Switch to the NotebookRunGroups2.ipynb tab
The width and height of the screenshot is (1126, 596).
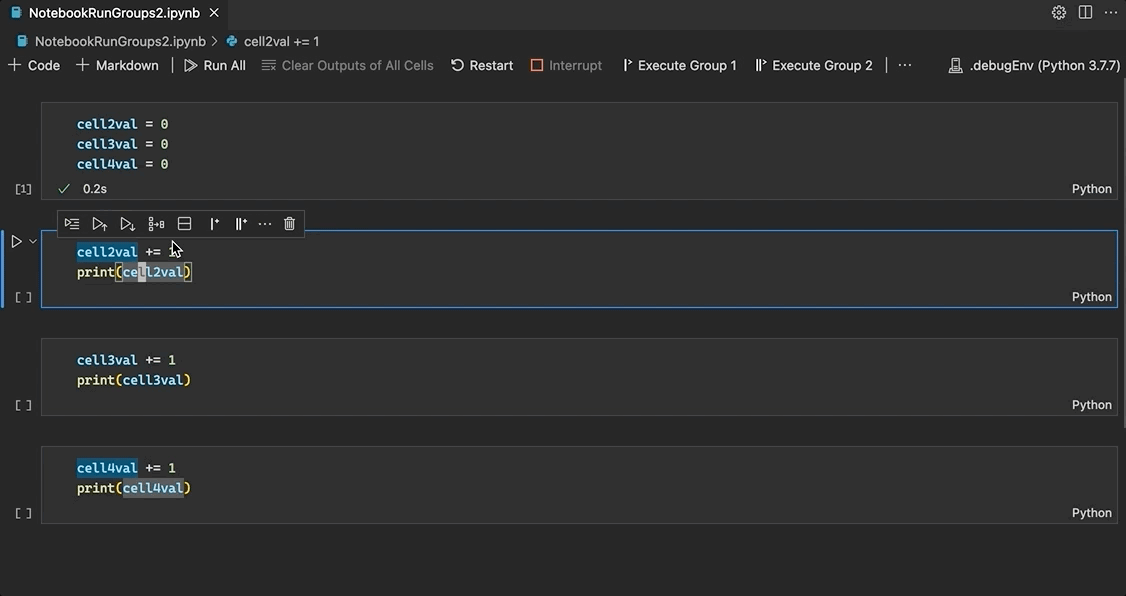(x=110, y=14)
